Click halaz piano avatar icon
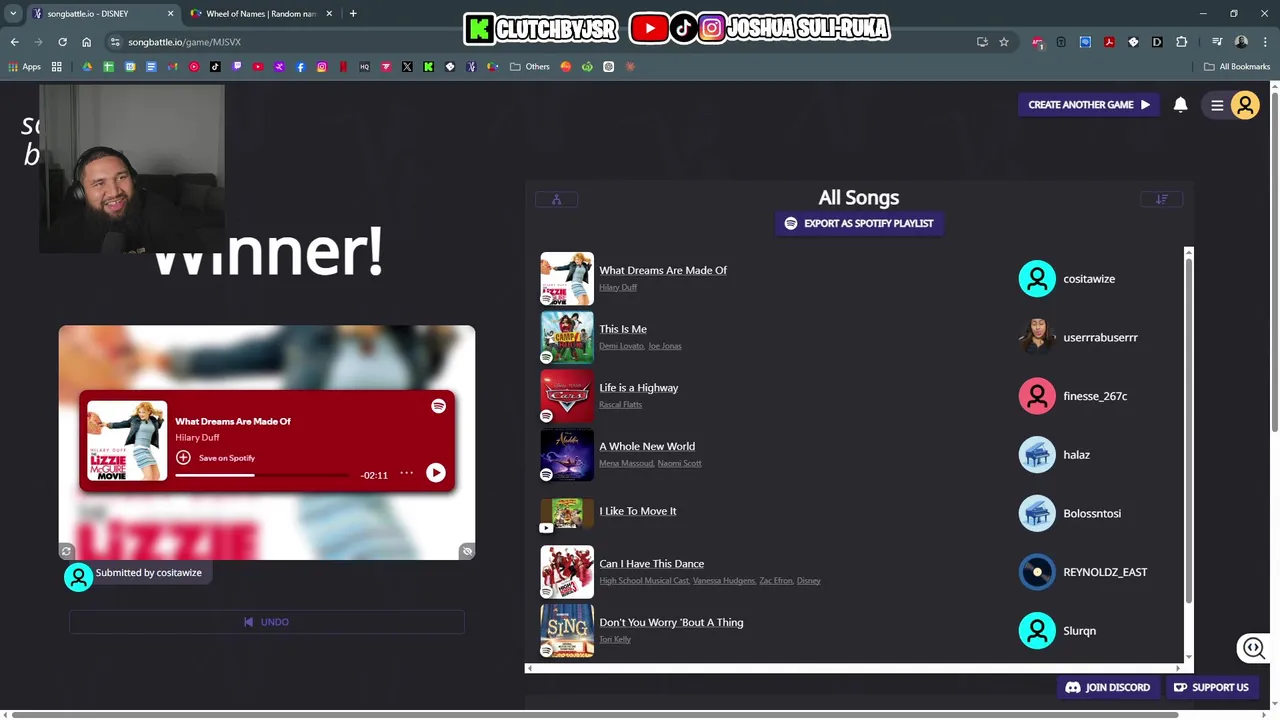Viewport: 1280px width, 720px height. [x=1037, y=455]
